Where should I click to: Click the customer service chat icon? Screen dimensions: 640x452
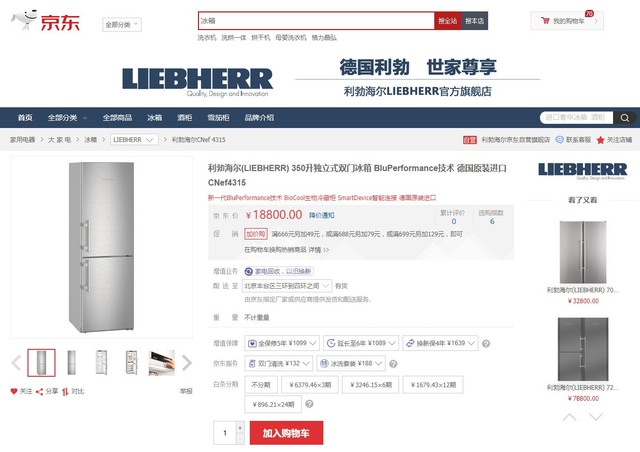tap(560, 140)
